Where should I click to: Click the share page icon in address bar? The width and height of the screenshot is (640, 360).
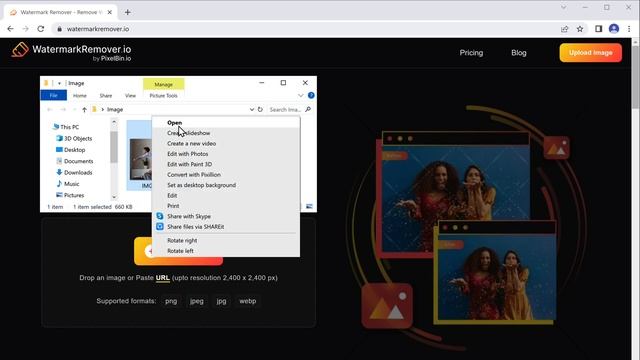564,29
